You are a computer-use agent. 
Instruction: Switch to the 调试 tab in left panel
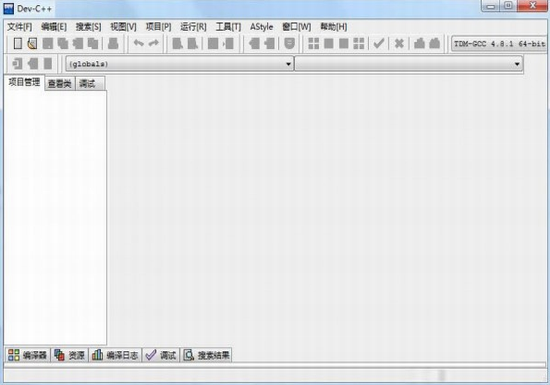coord(87,83)
